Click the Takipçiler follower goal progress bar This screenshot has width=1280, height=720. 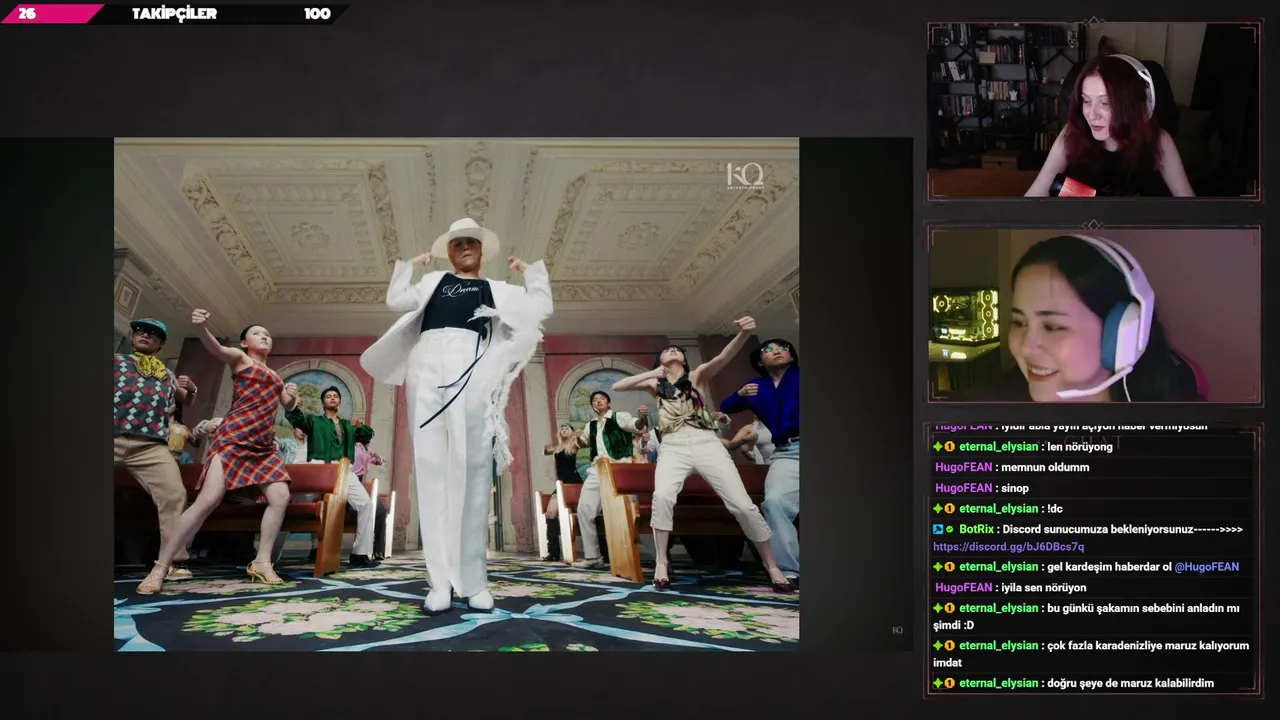tap(175, 13)
